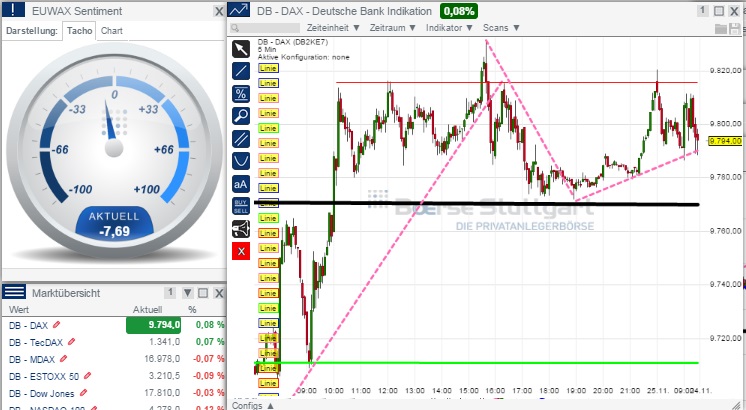
Task: Select the curve drawing tool
Action: [241, 161]
